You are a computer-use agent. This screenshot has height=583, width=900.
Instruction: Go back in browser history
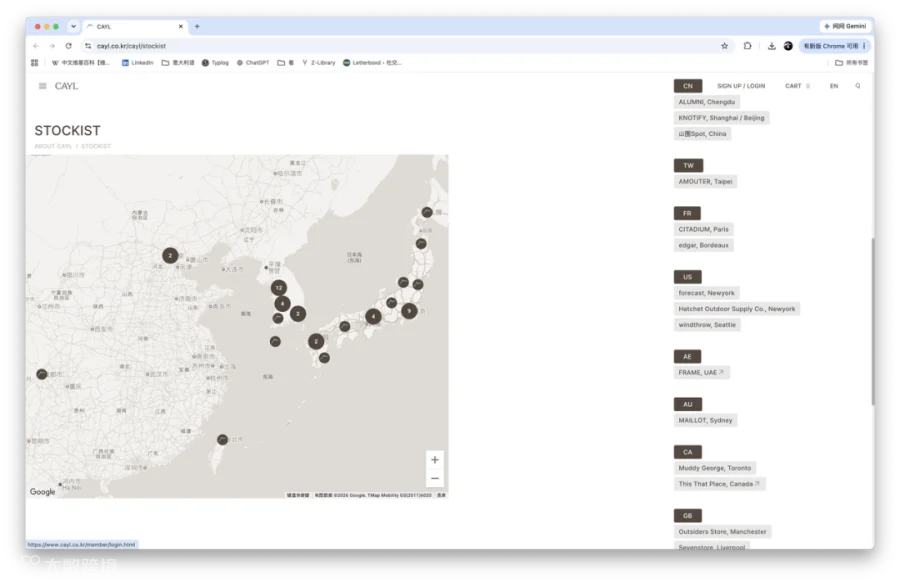pos(36,46)
